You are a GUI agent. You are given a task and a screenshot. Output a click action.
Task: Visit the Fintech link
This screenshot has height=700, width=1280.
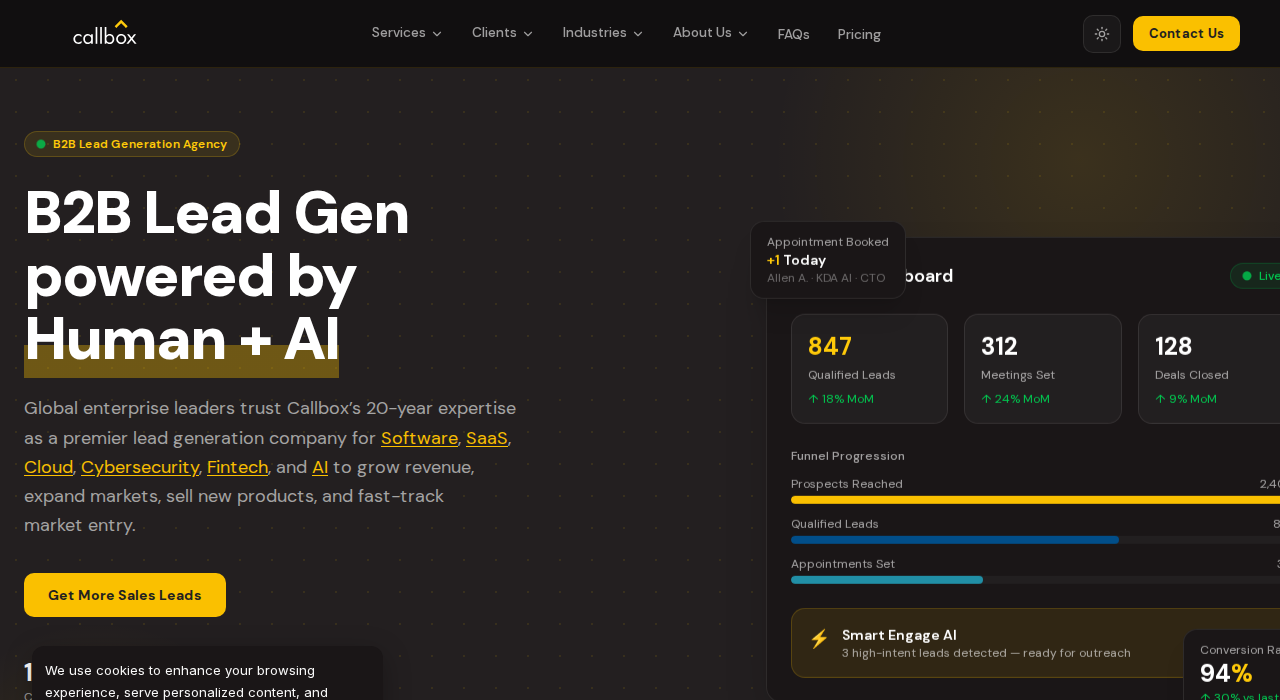[x=237, y=467]
